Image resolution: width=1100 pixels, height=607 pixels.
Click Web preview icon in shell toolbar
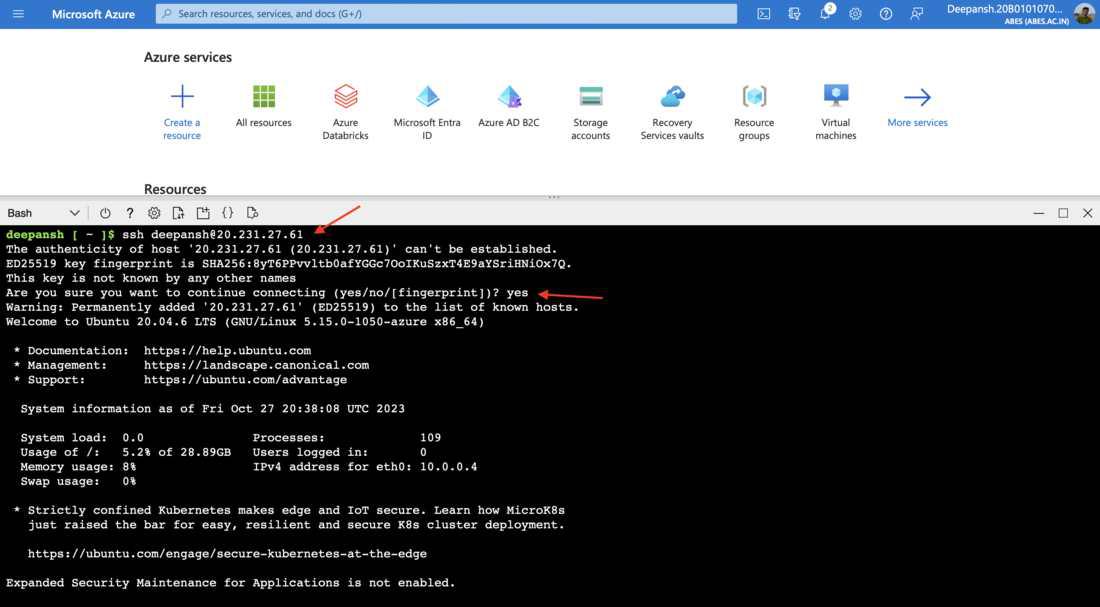pos(253,213)
